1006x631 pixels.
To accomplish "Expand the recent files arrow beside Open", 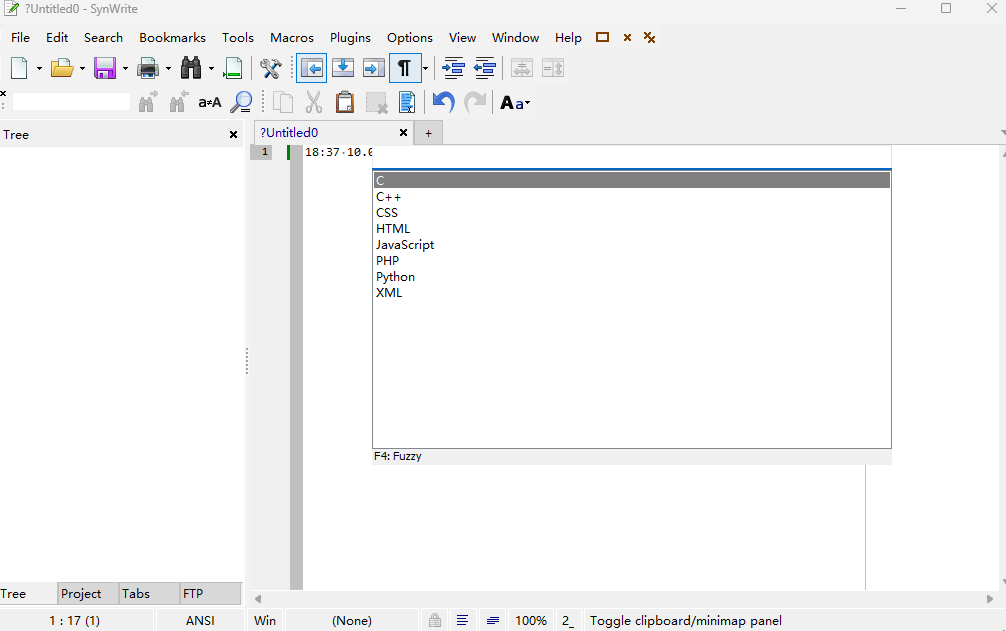I will pyautogui.click(x=82, y=69).
